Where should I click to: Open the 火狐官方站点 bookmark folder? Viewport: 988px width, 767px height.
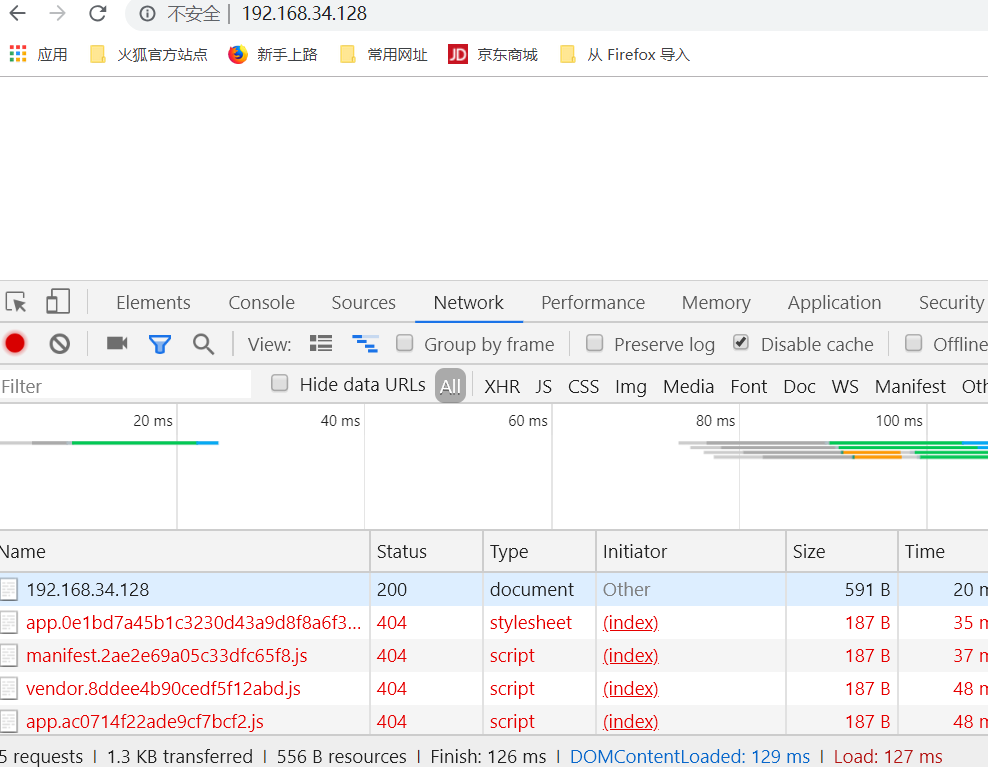[149, 55]
